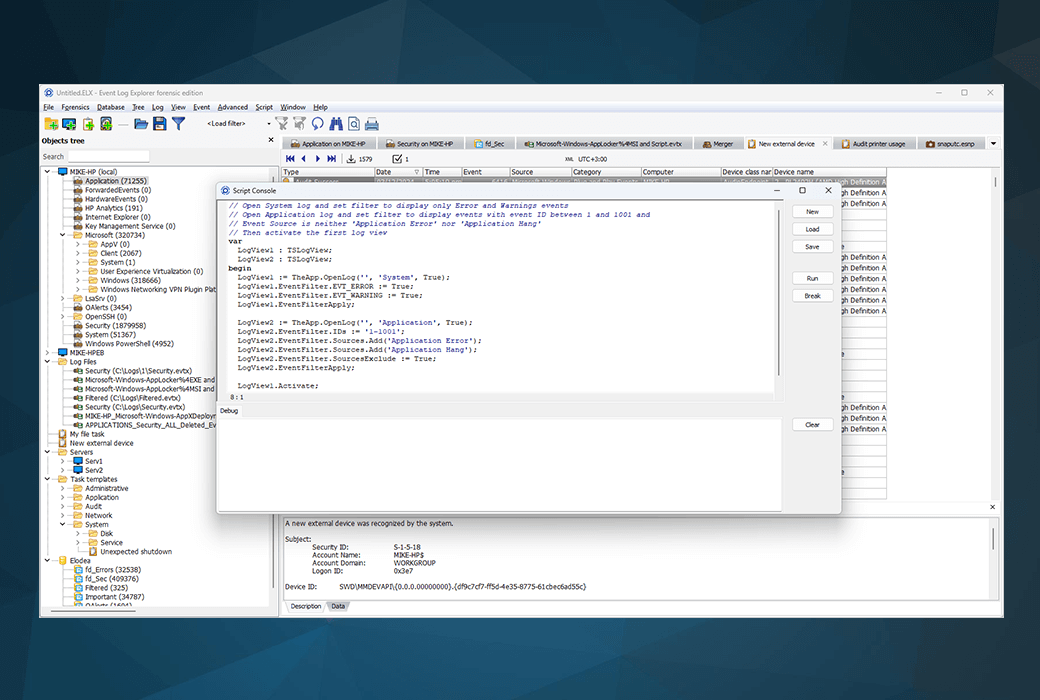Click the print preview icon
The height and width of the screenshot is (700, 1040).
coord(354,124)
